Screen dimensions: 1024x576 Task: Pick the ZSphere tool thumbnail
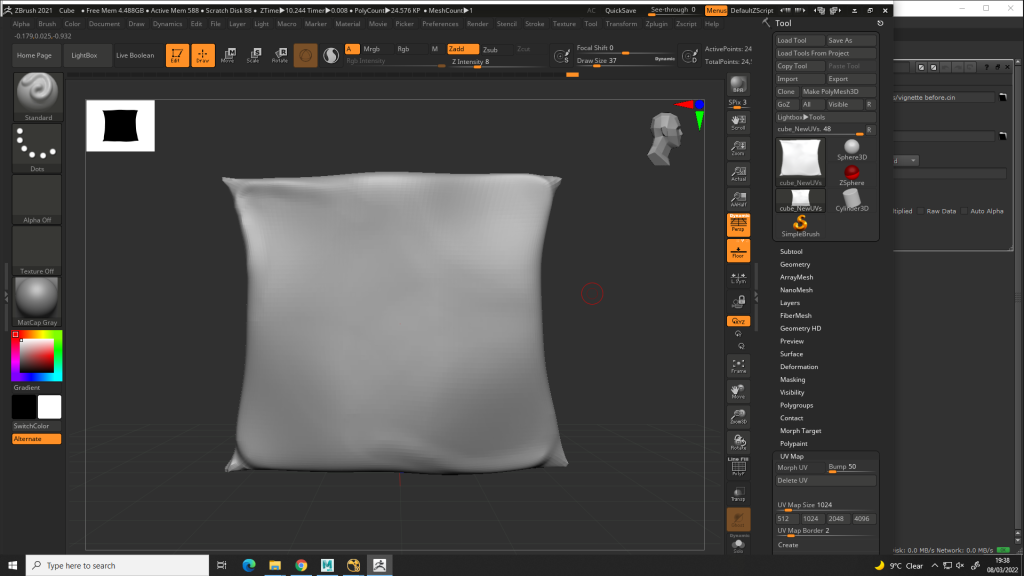852,176
